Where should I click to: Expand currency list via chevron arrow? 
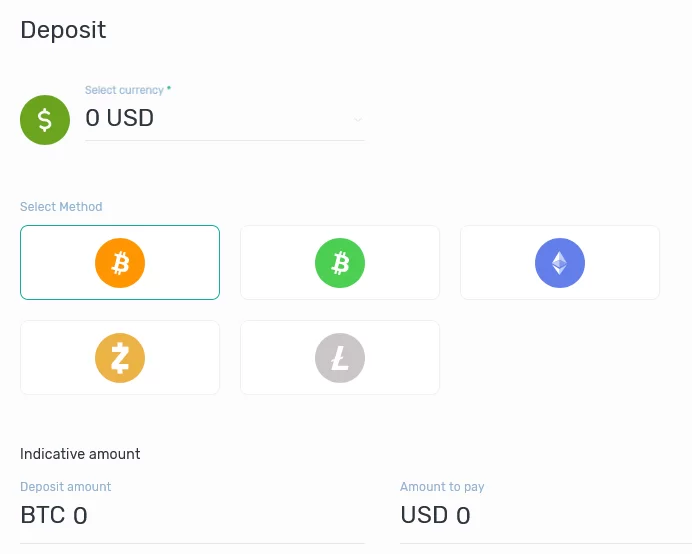(358, 120)
